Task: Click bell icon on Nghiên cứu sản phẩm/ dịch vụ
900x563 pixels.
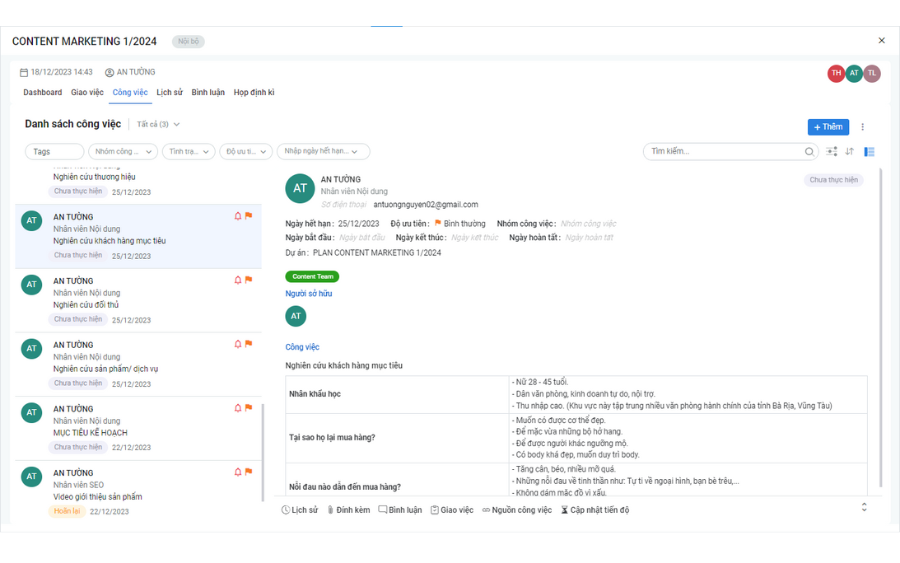Action: (238, 344)
